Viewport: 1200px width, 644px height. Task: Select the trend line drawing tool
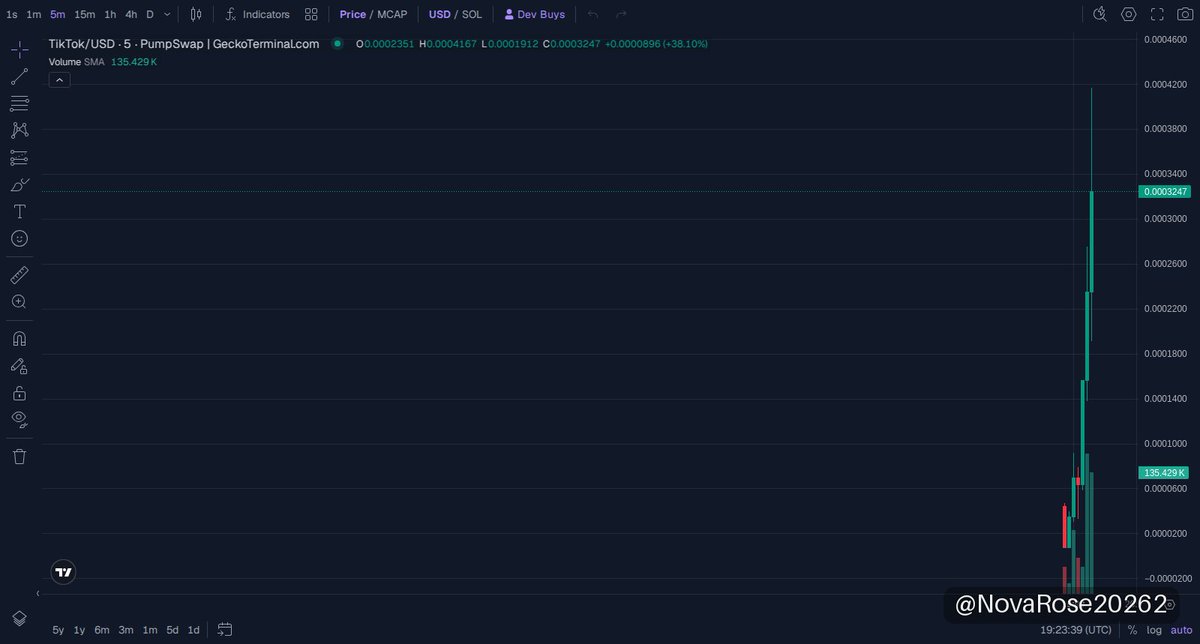19,77
